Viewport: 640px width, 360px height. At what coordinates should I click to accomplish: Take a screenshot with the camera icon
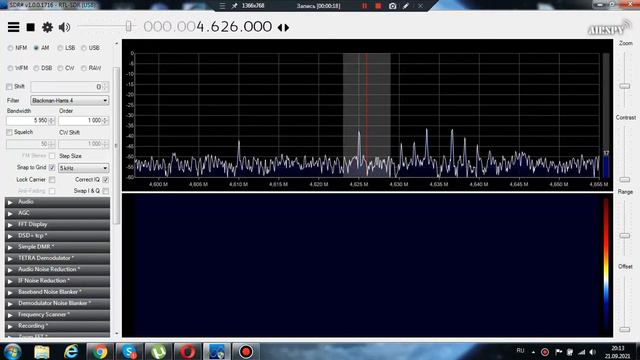[x=392, y=6]
